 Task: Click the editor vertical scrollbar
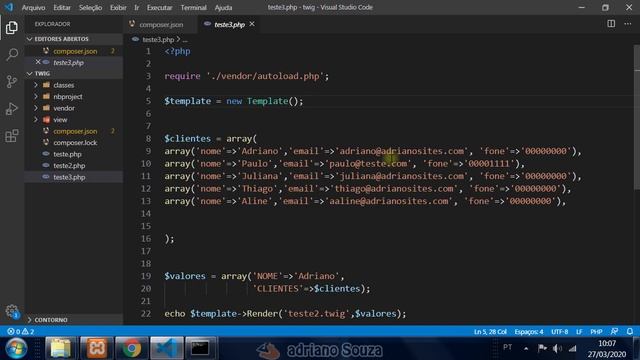tap(637, 118)
